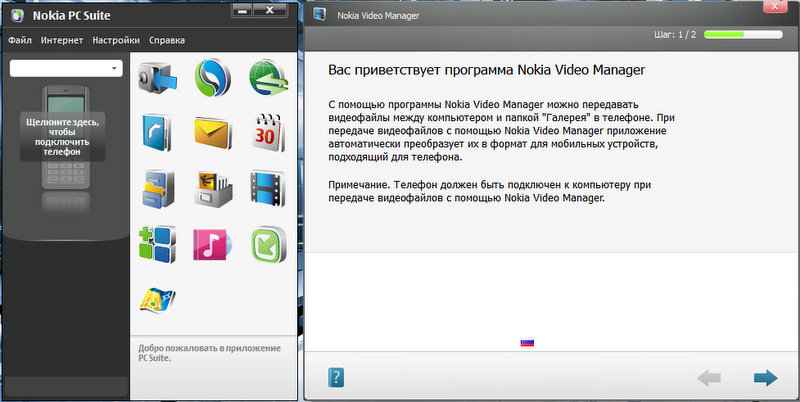Click the Russian flag language icon

[x=527, y=343]
